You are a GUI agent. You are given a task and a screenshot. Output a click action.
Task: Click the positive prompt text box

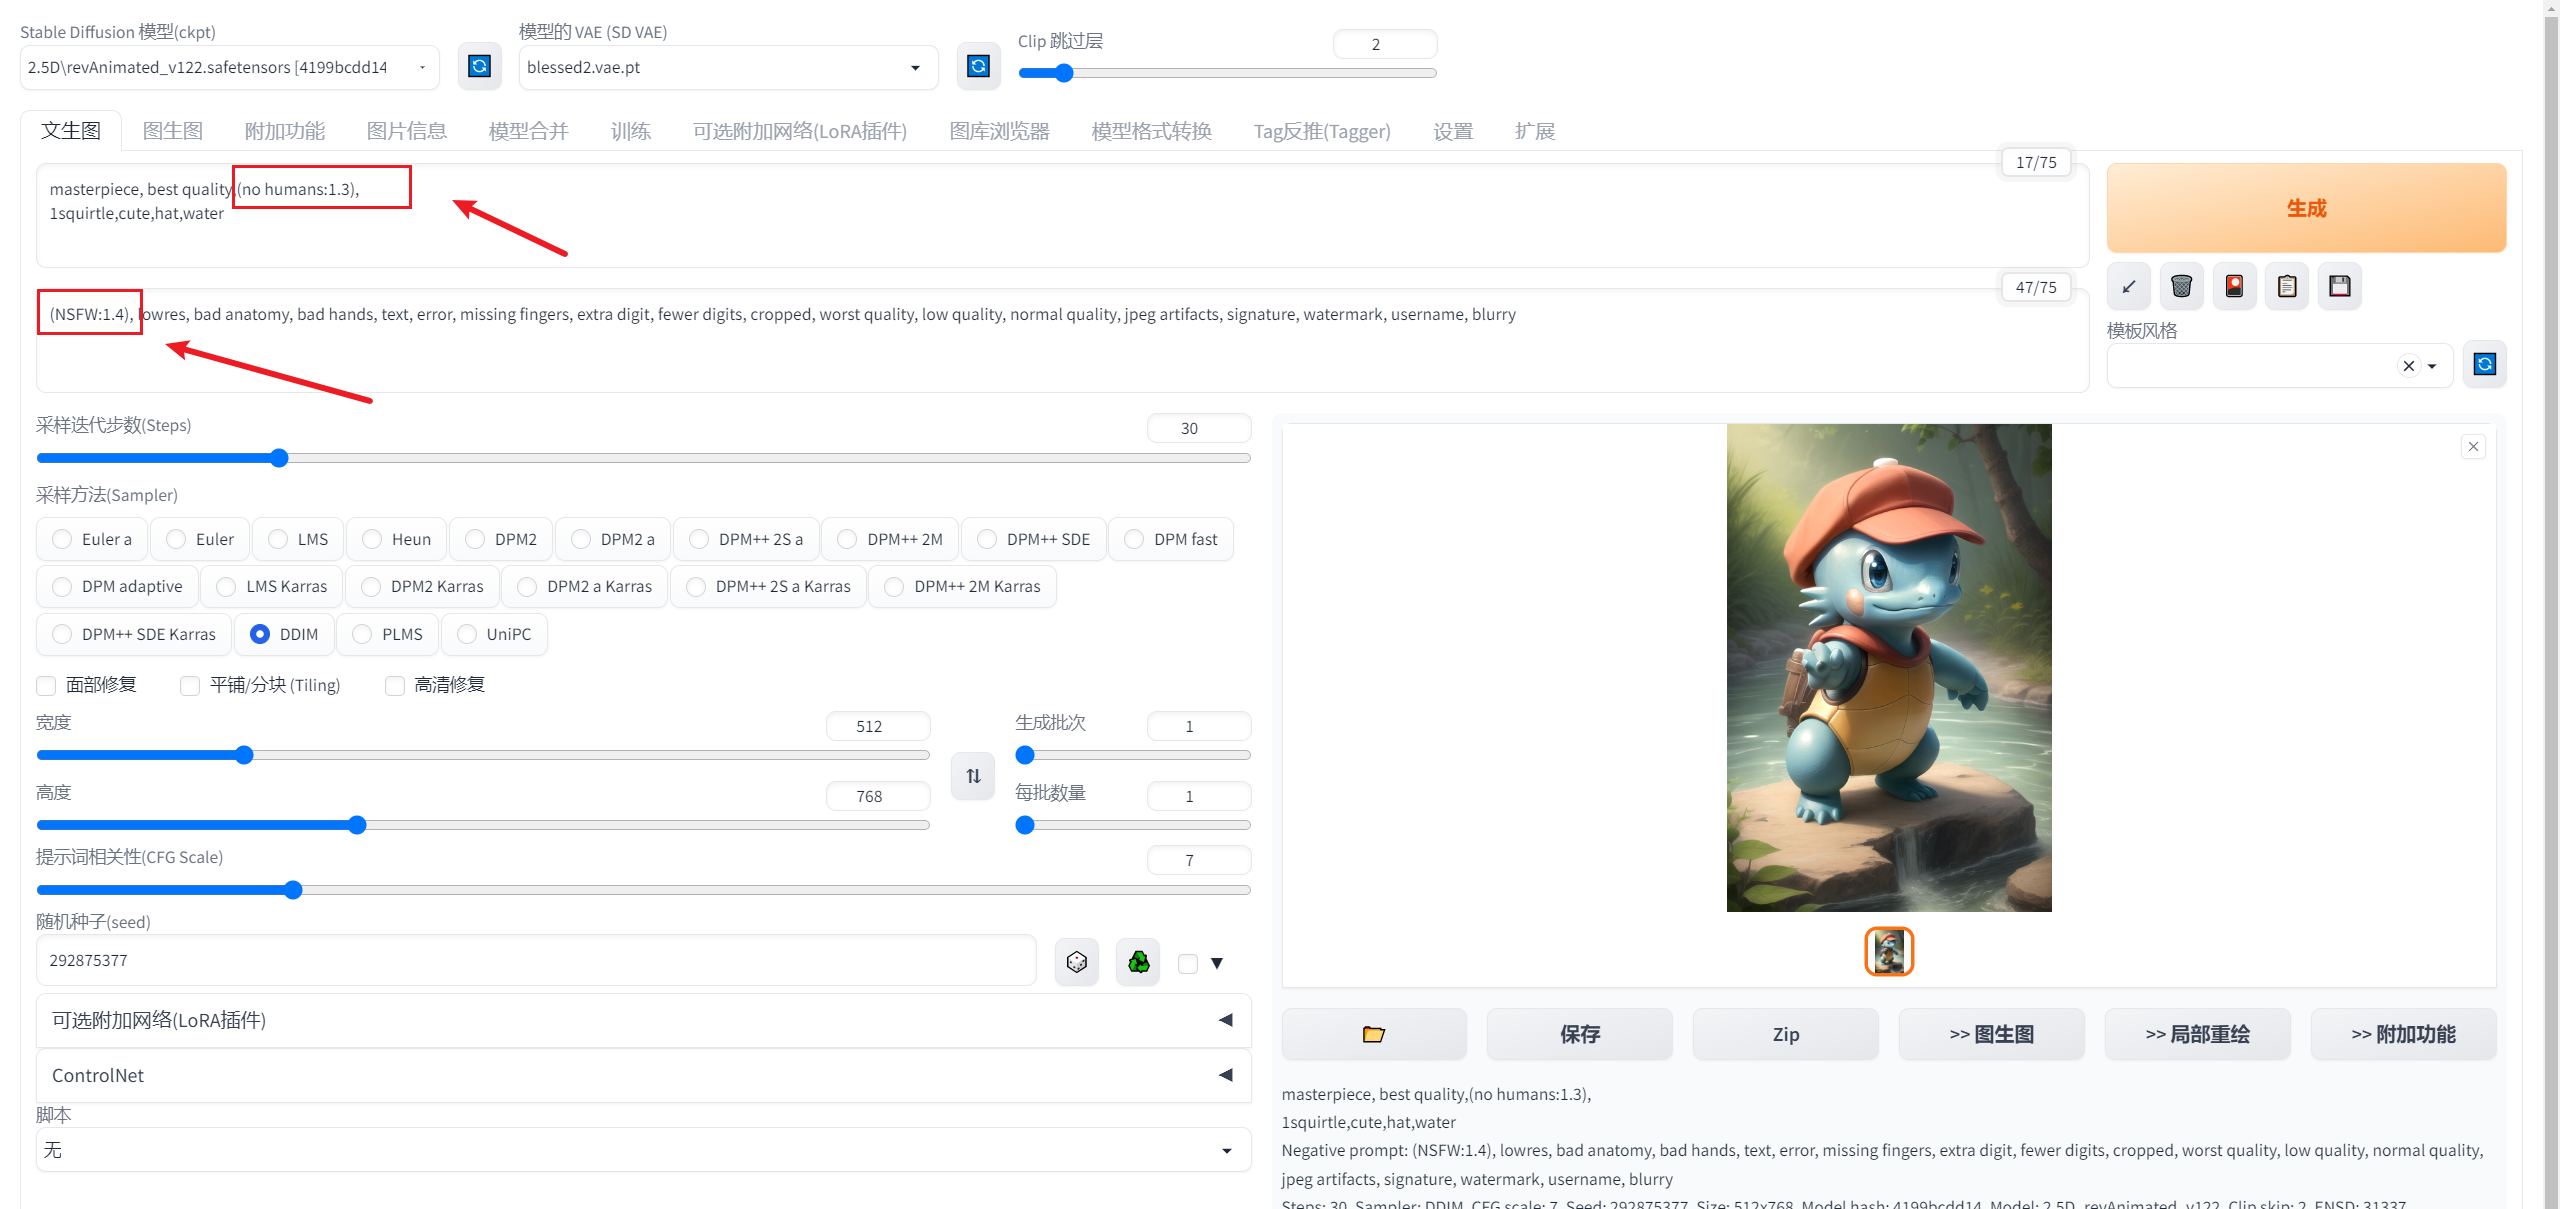click(1062, 216)
